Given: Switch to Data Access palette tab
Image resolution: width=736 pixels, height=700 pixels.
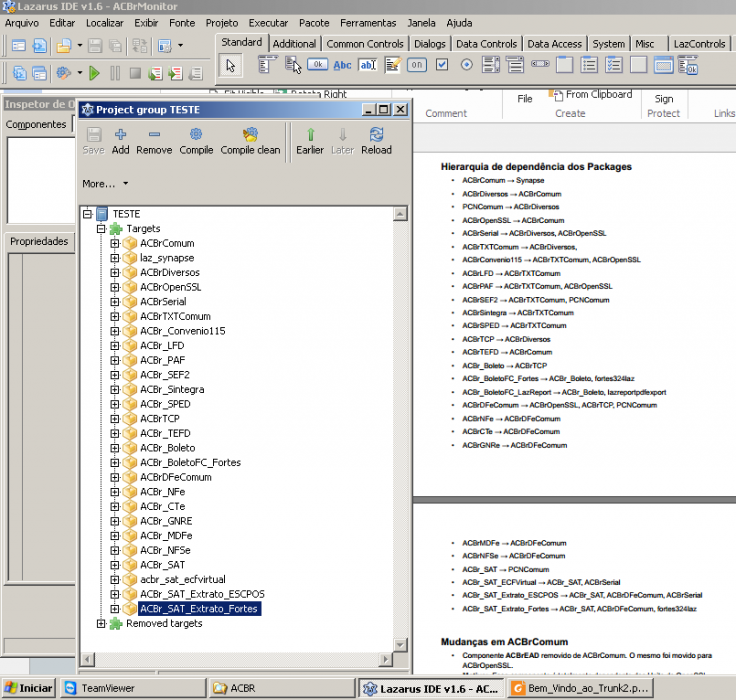Looking at the screenshot, I should pos(554,44).
